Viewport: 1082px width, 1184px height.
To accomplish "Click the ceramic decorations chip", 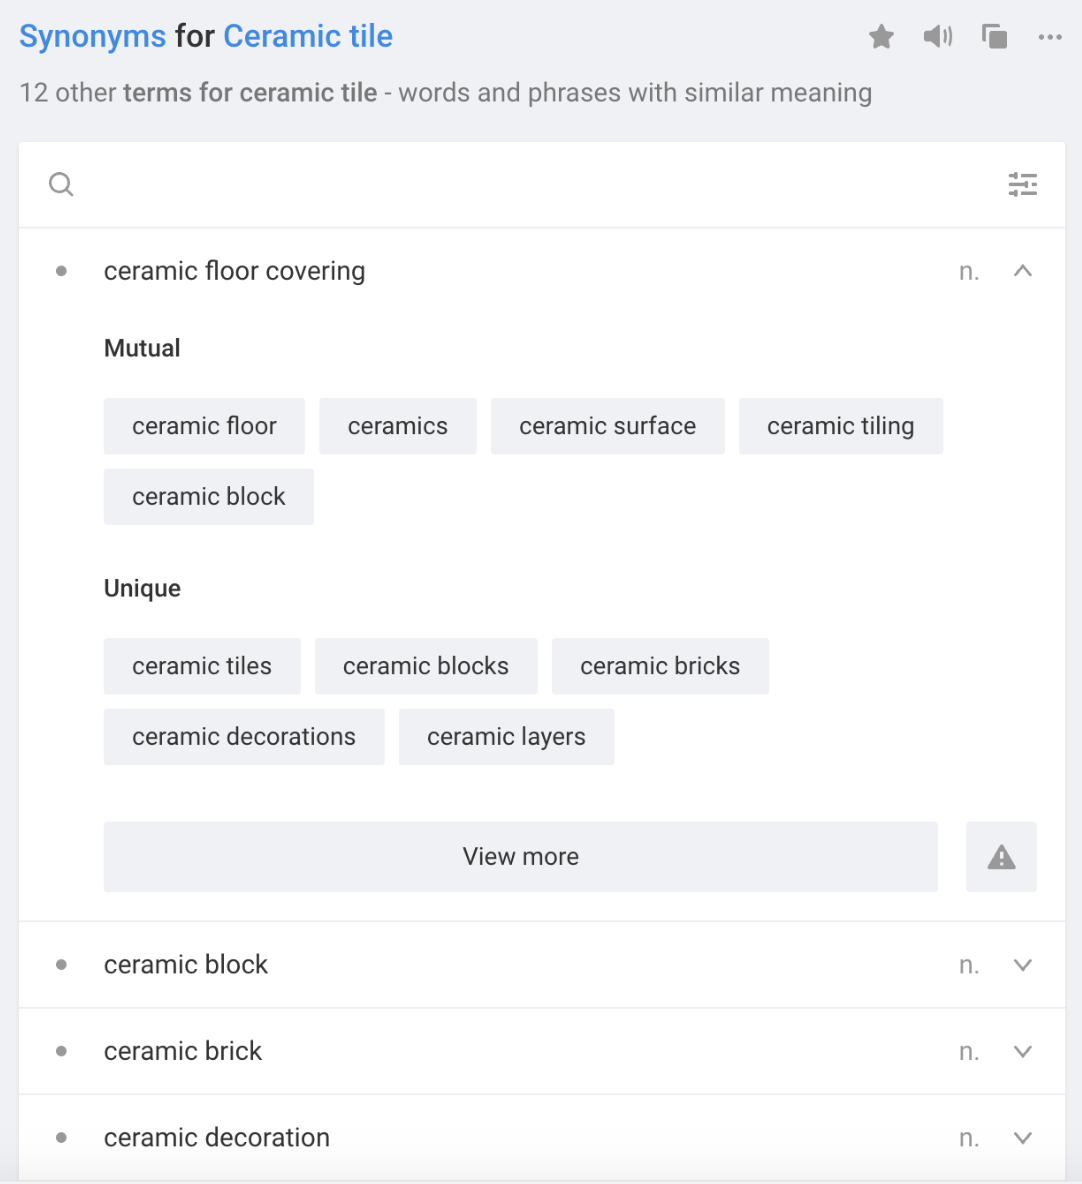I will pos(244,737).
